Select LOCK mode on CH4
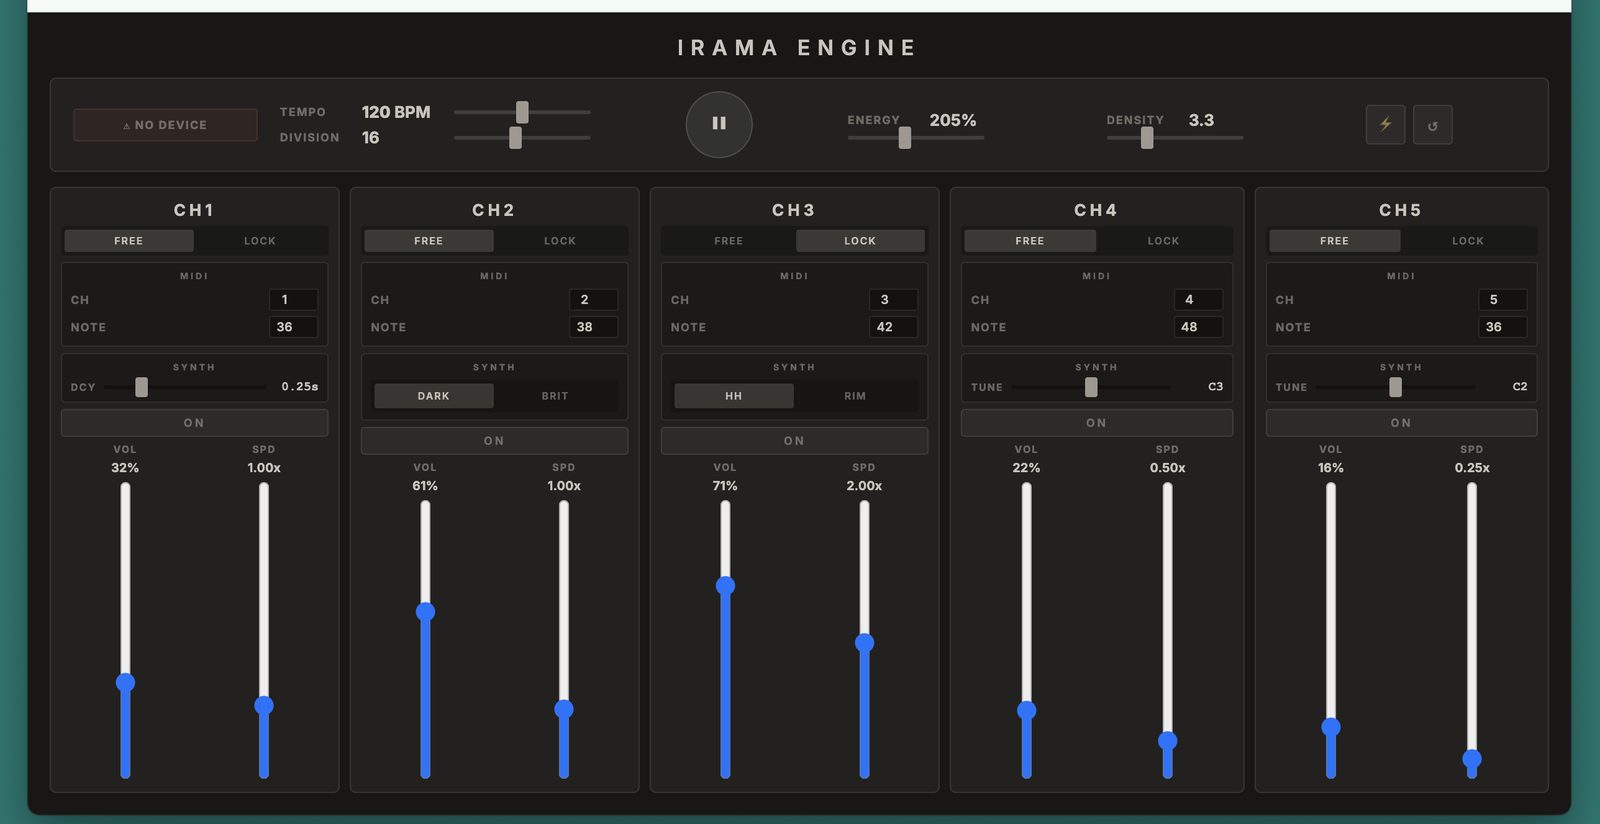The image size is (1600, 824). point(1164,241)
